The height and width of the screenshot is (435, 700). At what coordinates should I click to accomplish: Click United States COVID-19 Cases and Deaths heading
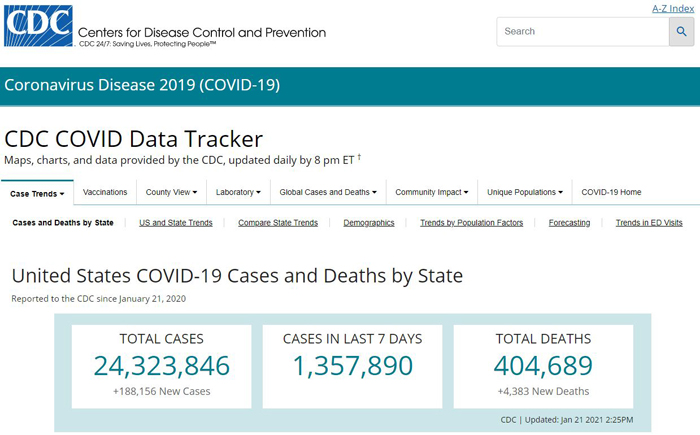238,276
